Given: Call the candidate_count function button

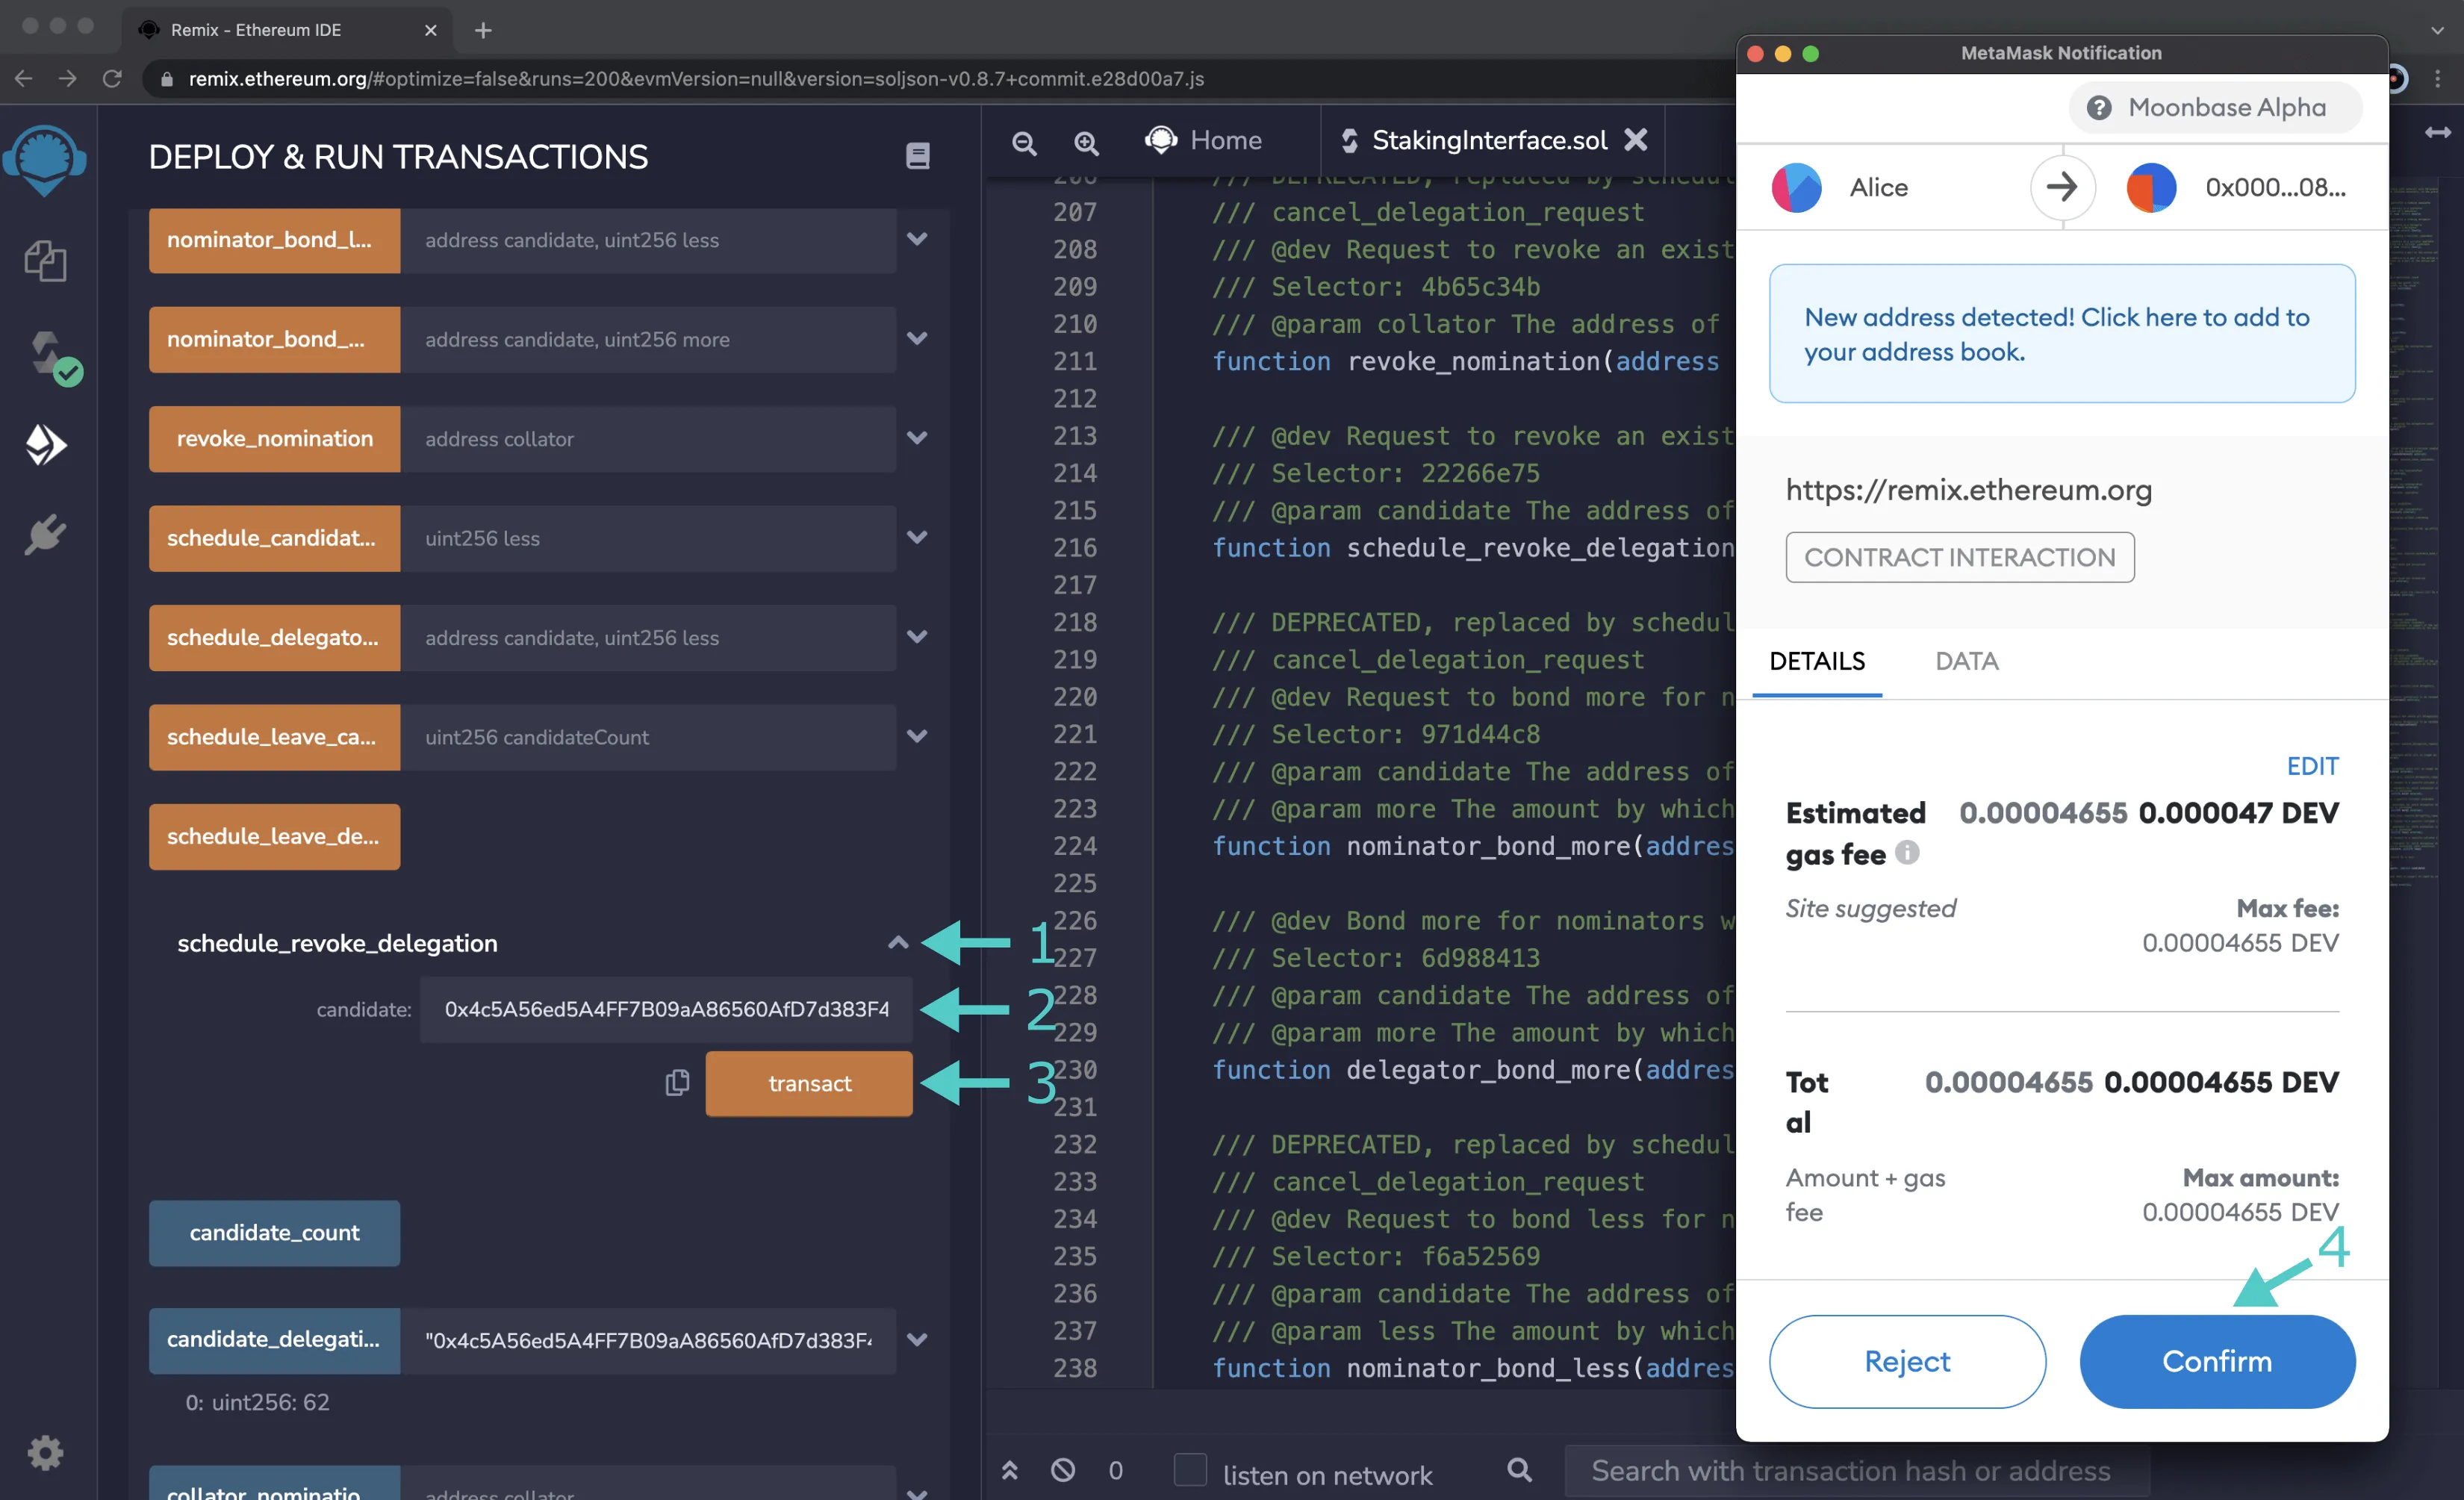Looking at the screenshot, I should 274,1232.
